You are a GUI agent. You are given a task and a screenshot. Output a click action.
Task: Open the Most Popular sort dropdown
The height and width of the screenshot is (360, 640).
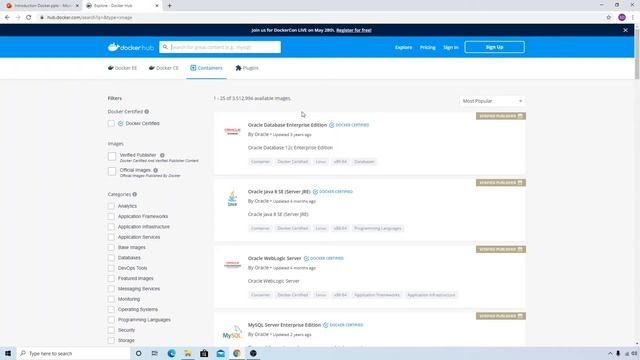point(492,101)
